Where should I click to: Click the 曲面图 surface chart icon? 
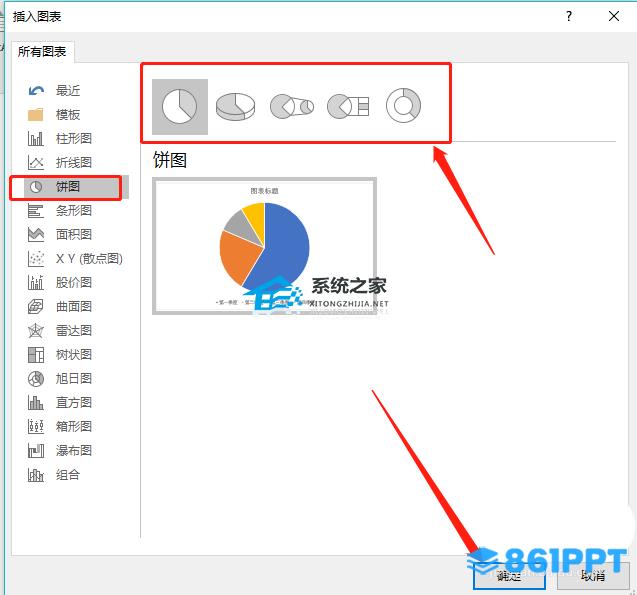click(36, 306)
